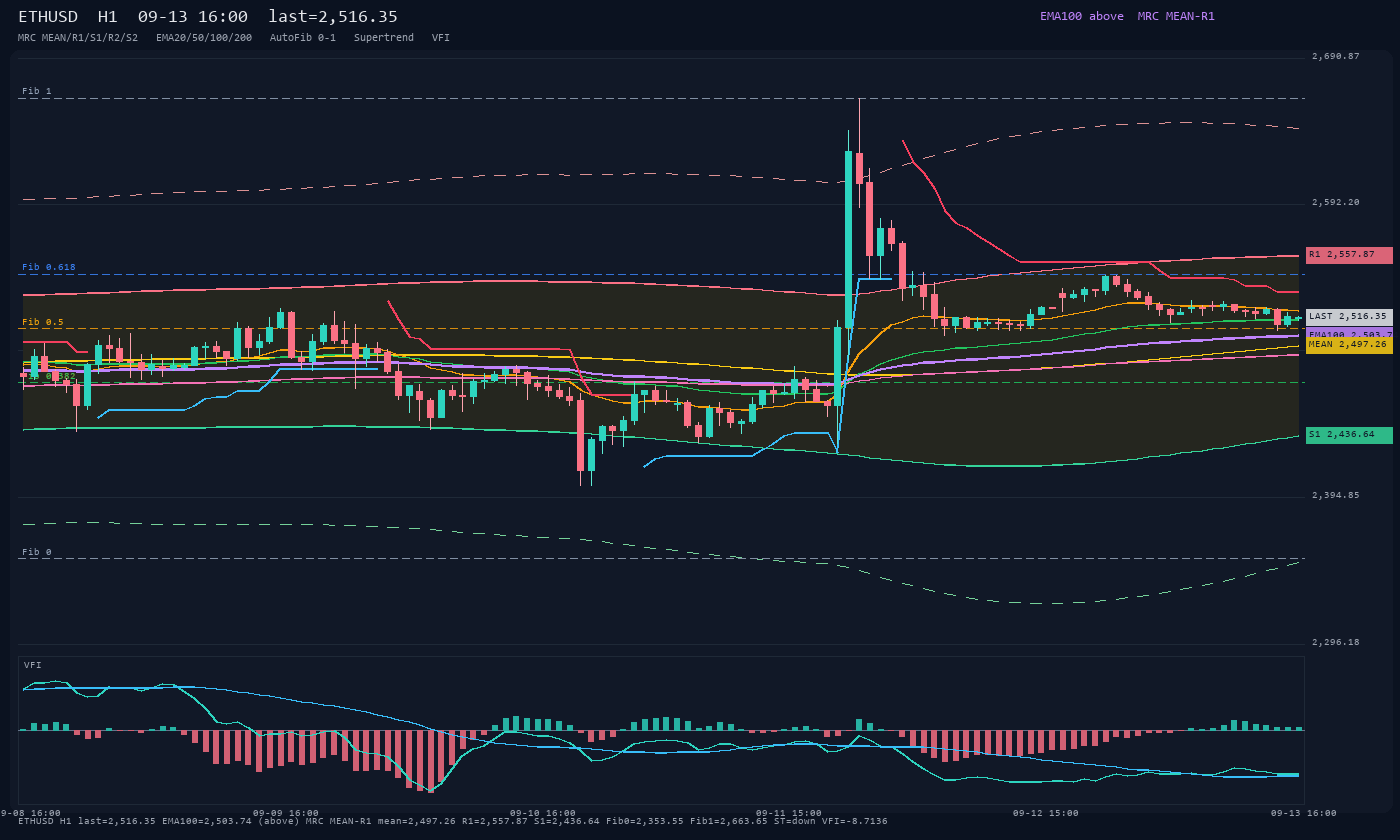Click the Fib1=2,663.65 value in status line
Screen dimensions: 1400x840
point(728,821)
